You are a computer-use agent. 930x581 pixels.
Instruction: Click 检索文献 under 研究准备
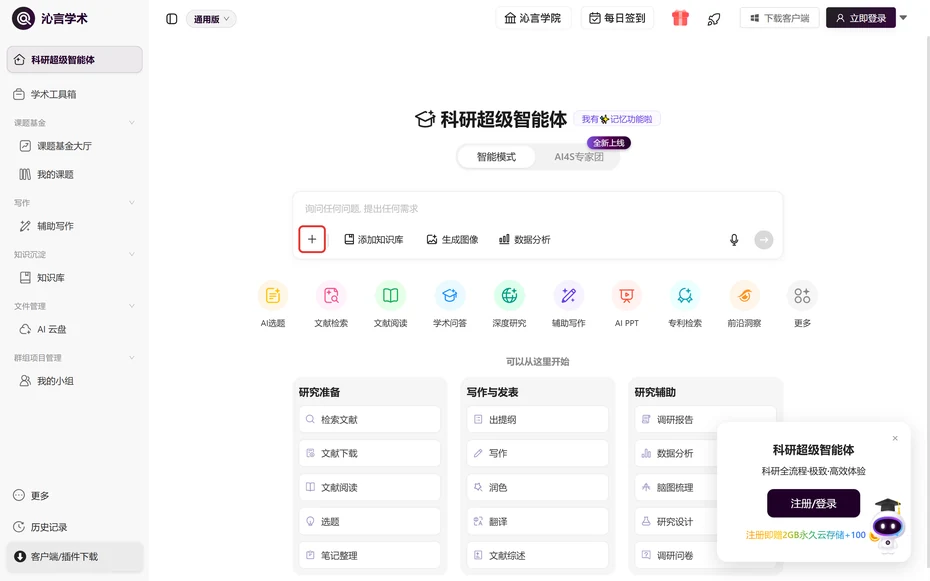(370, 419)
